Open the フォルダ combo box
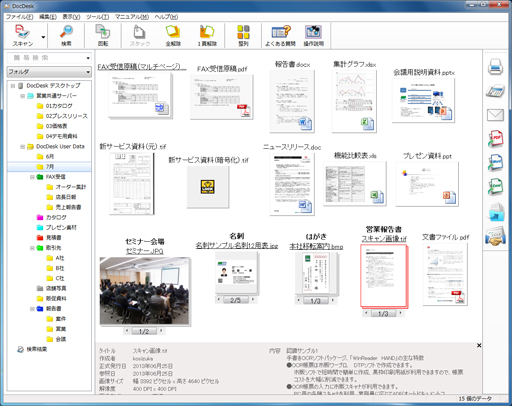 coord(49,72)
